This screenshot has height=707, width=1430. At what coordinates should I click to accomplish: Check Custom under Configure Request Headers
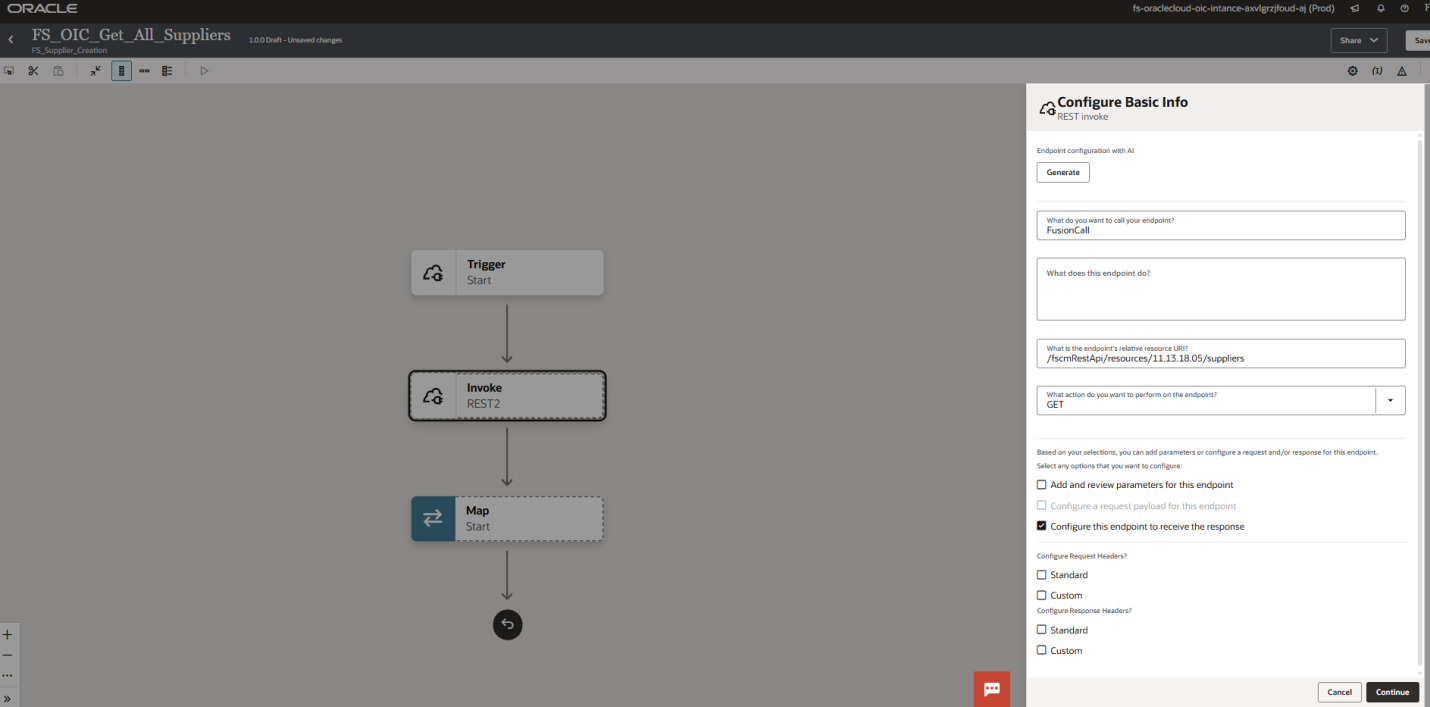pyautogui.click(x=1042, y=595)
